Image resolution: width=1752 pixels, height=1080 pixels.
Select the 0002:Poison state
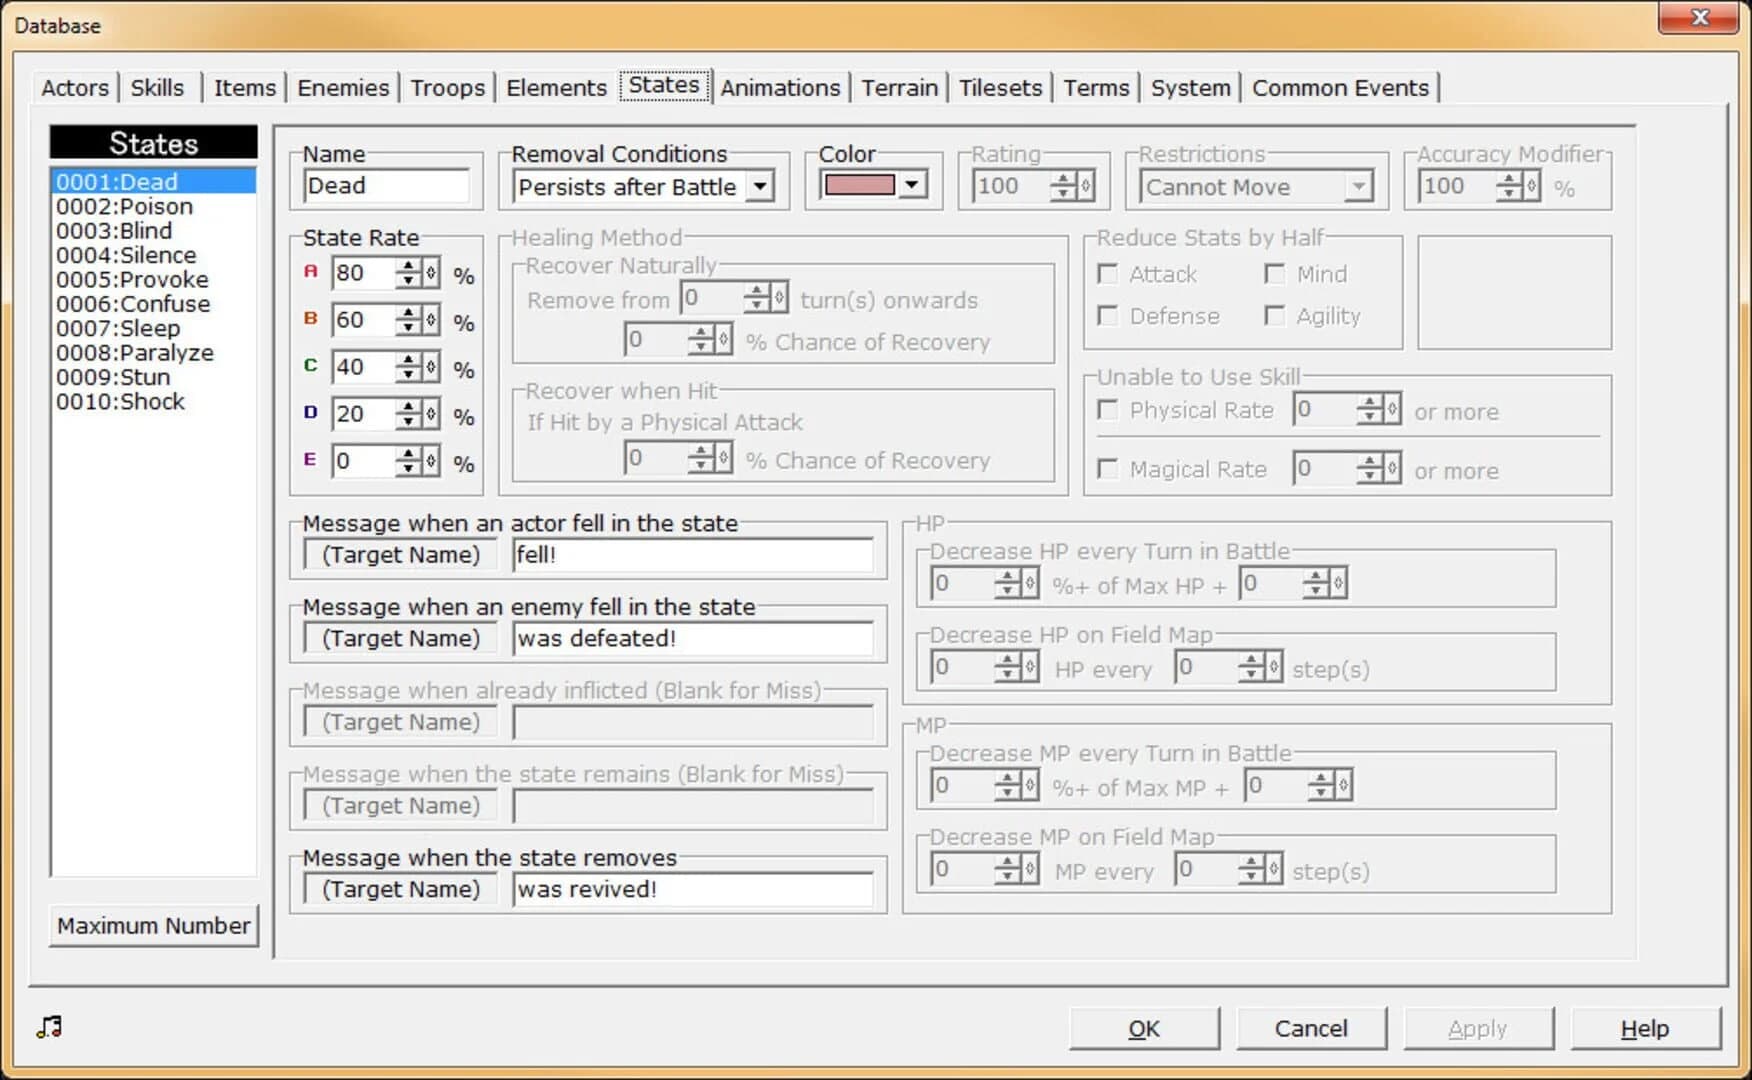(x=123, y=206)
